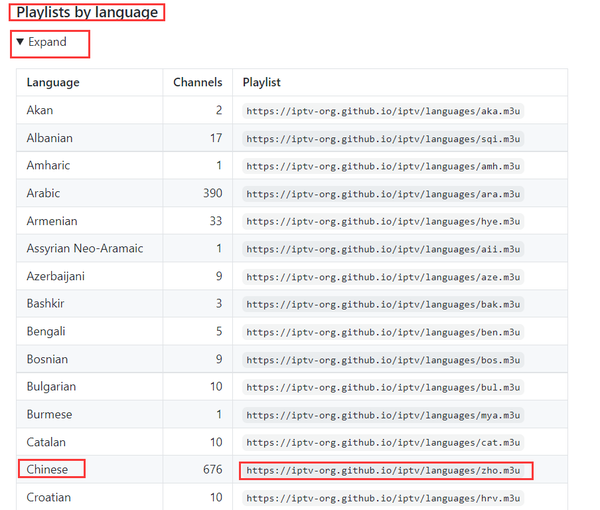Open the Bulgarian playlist link

384,387
